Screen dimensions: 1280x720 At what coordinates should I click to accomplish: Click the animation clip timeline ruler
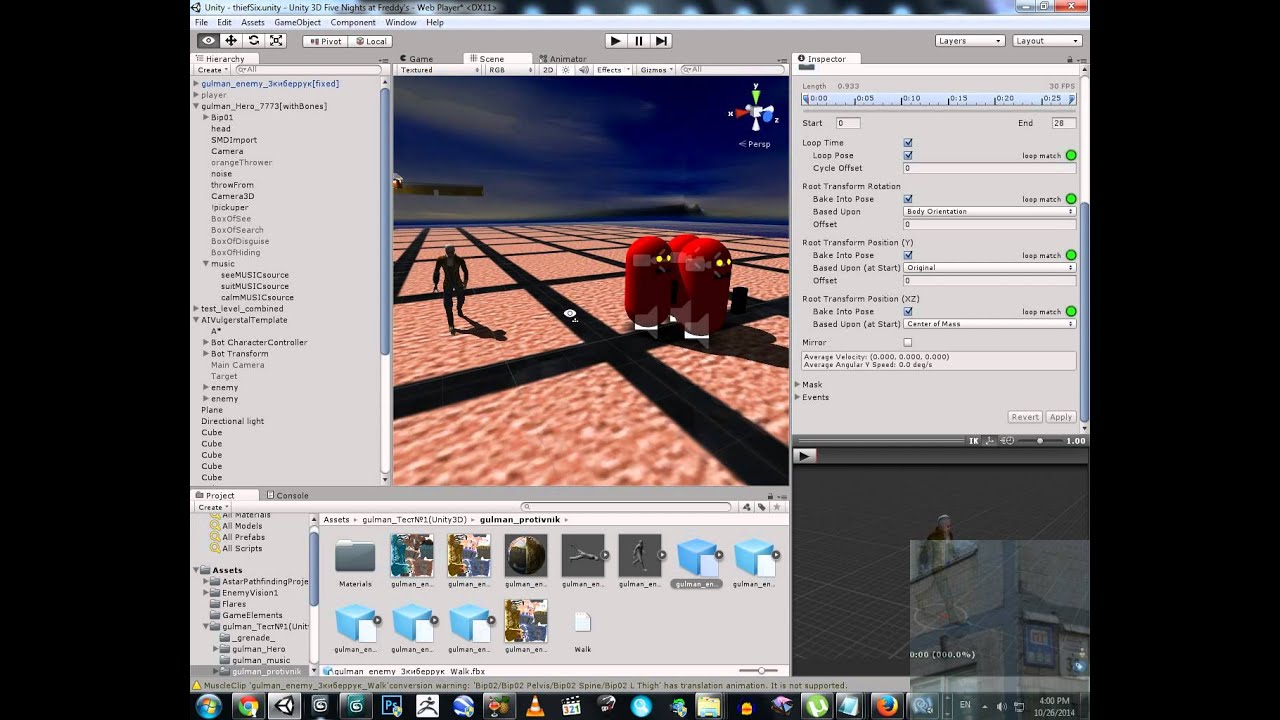coord(940,99)
